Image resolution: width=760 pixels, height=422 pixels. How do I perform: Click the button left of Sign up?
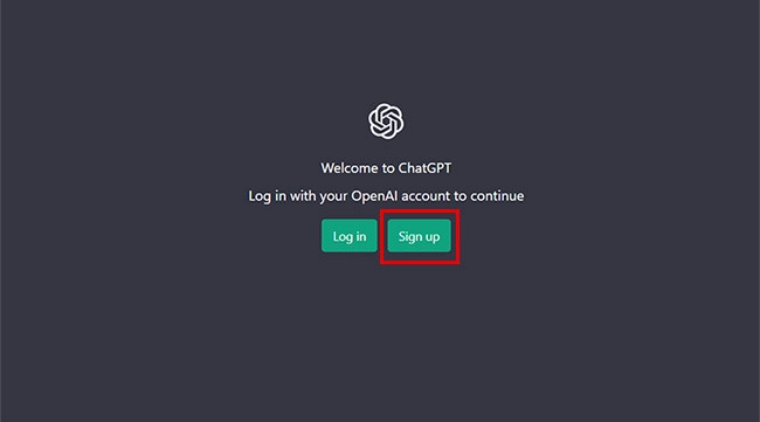(349, 236)
